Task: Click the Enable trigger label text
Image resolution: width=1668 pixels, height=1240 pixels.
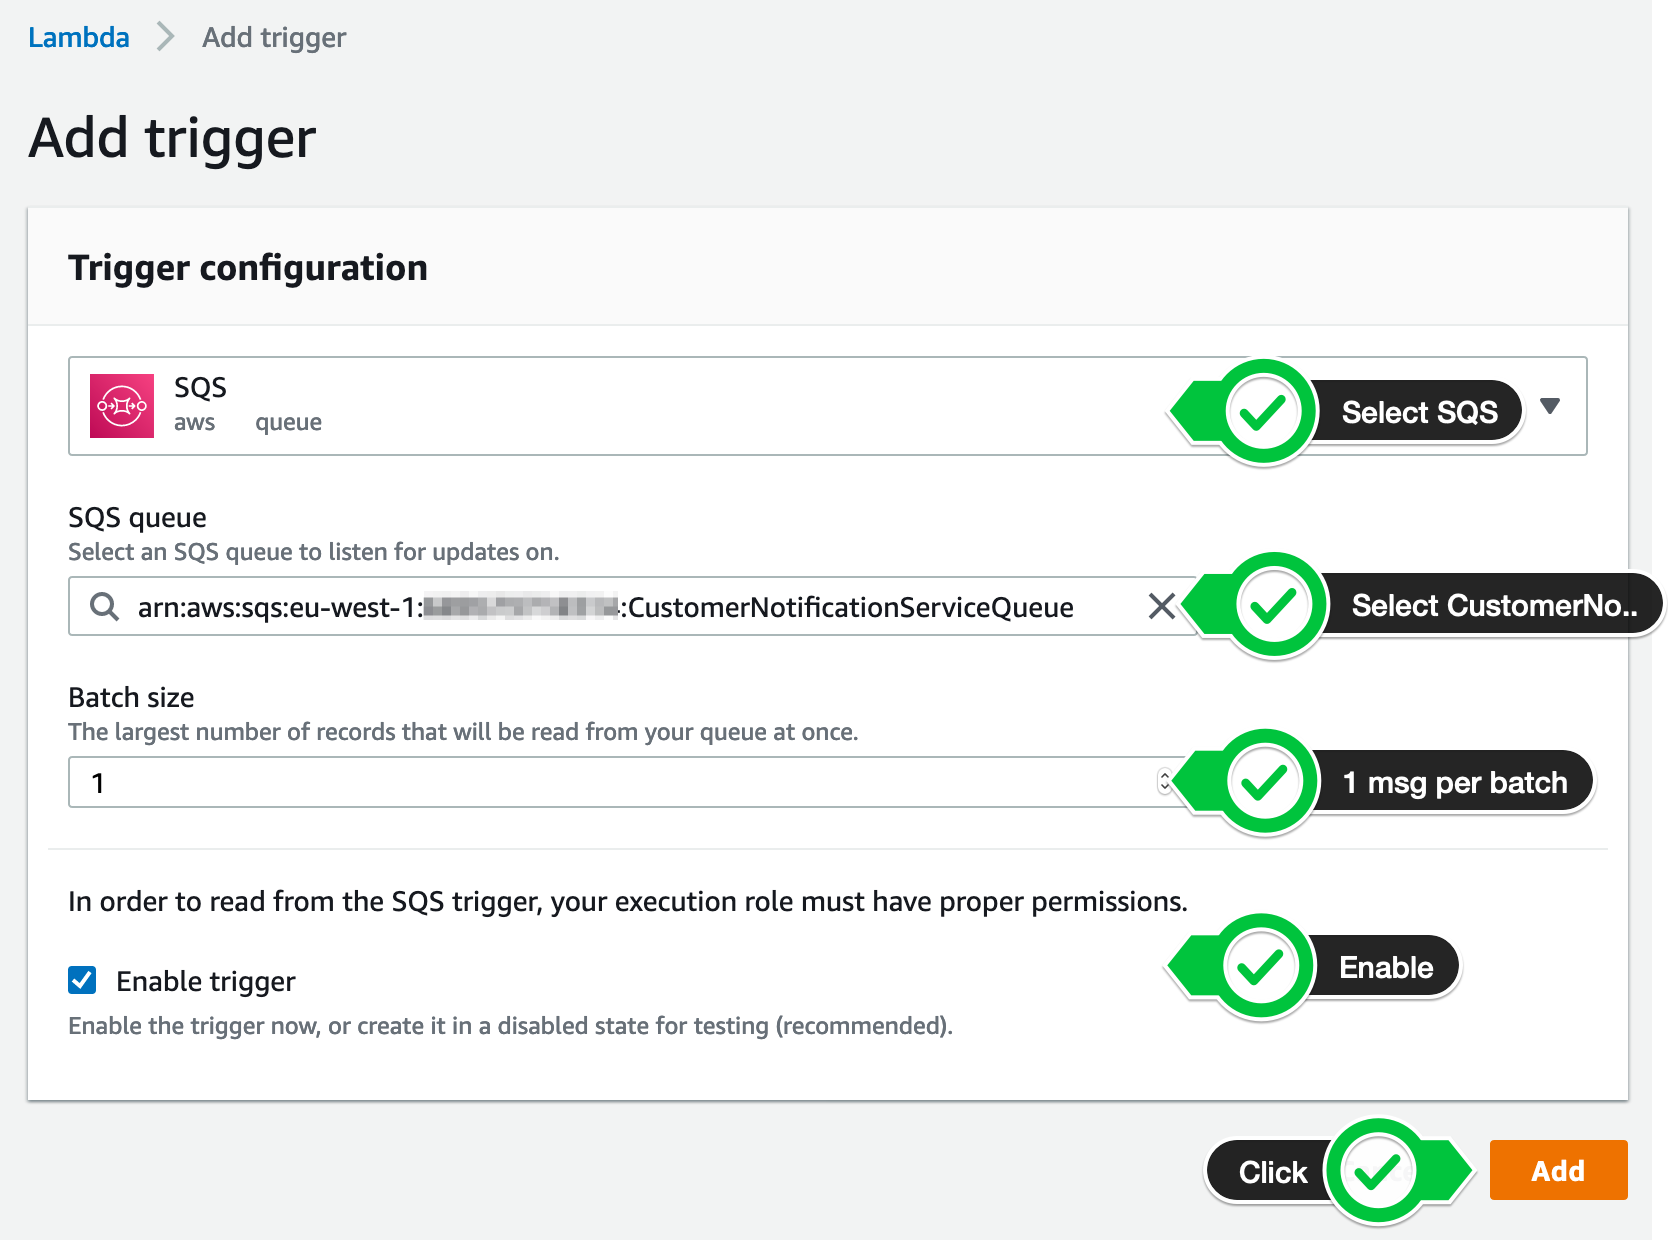Action: 206,981
